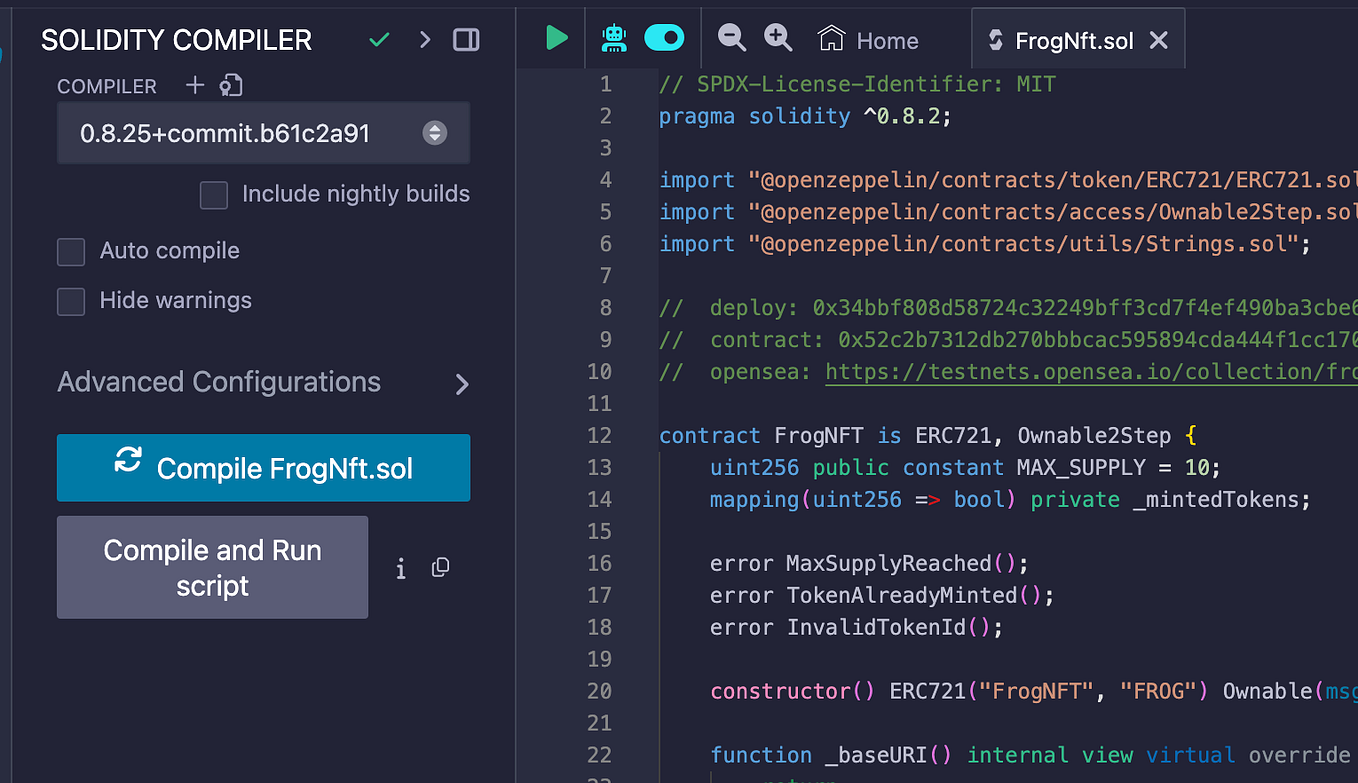Check the Hide warnings option

point(70,301)
